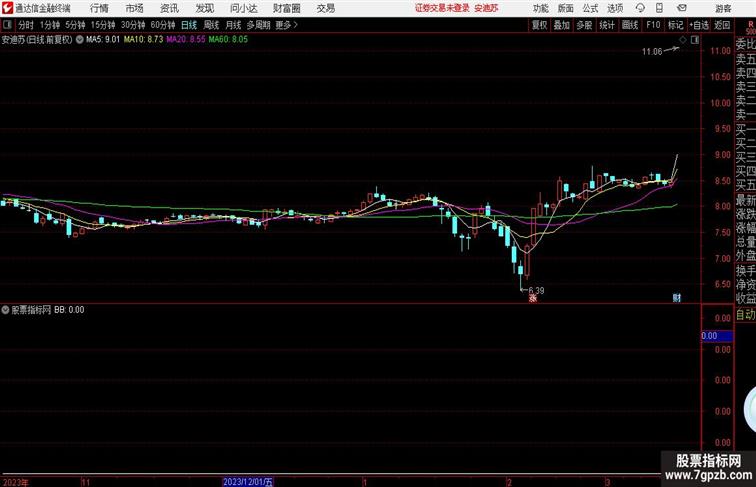Open the 财富圈 menu

tap(286, 8)
